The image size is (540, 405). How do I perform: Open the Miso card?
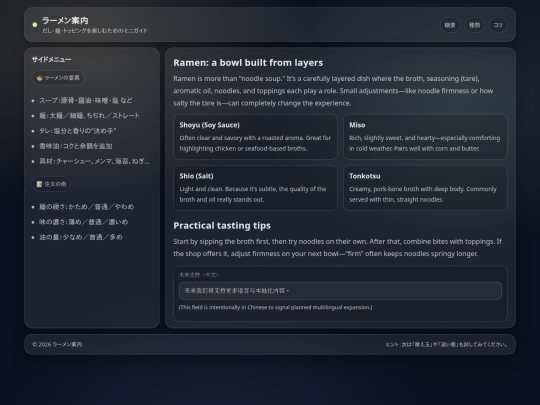(425, 137)
